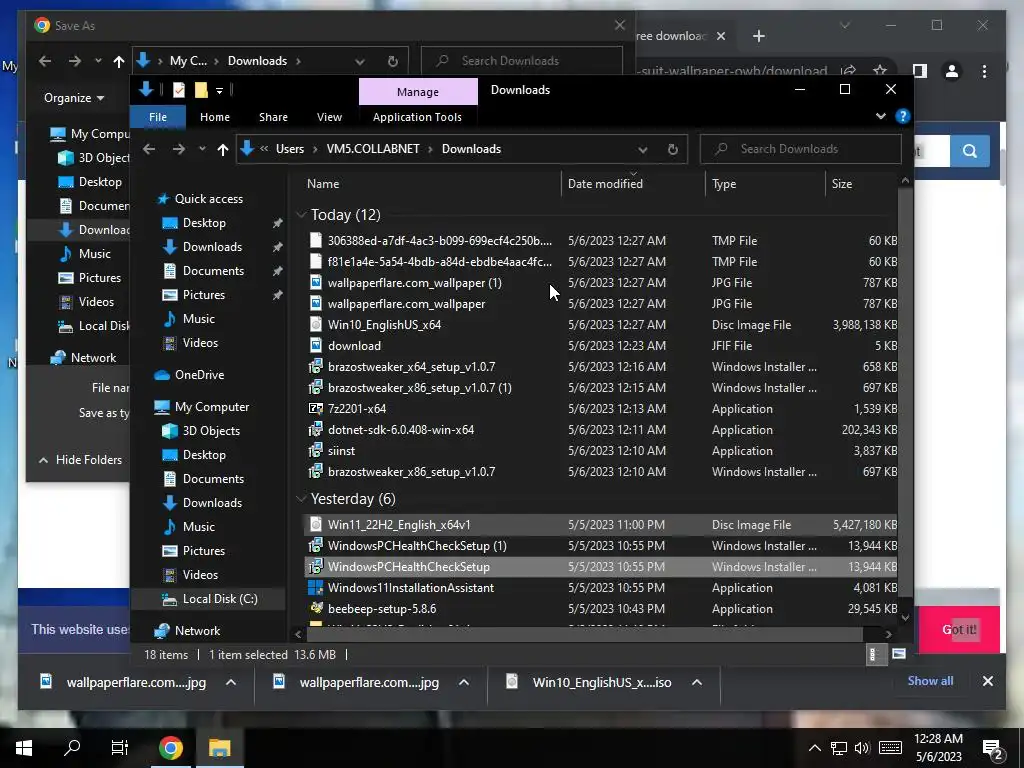Expand the ribbon with the chevron arrow
Viewport: 1024px width, 768px height.
point(880,116)
